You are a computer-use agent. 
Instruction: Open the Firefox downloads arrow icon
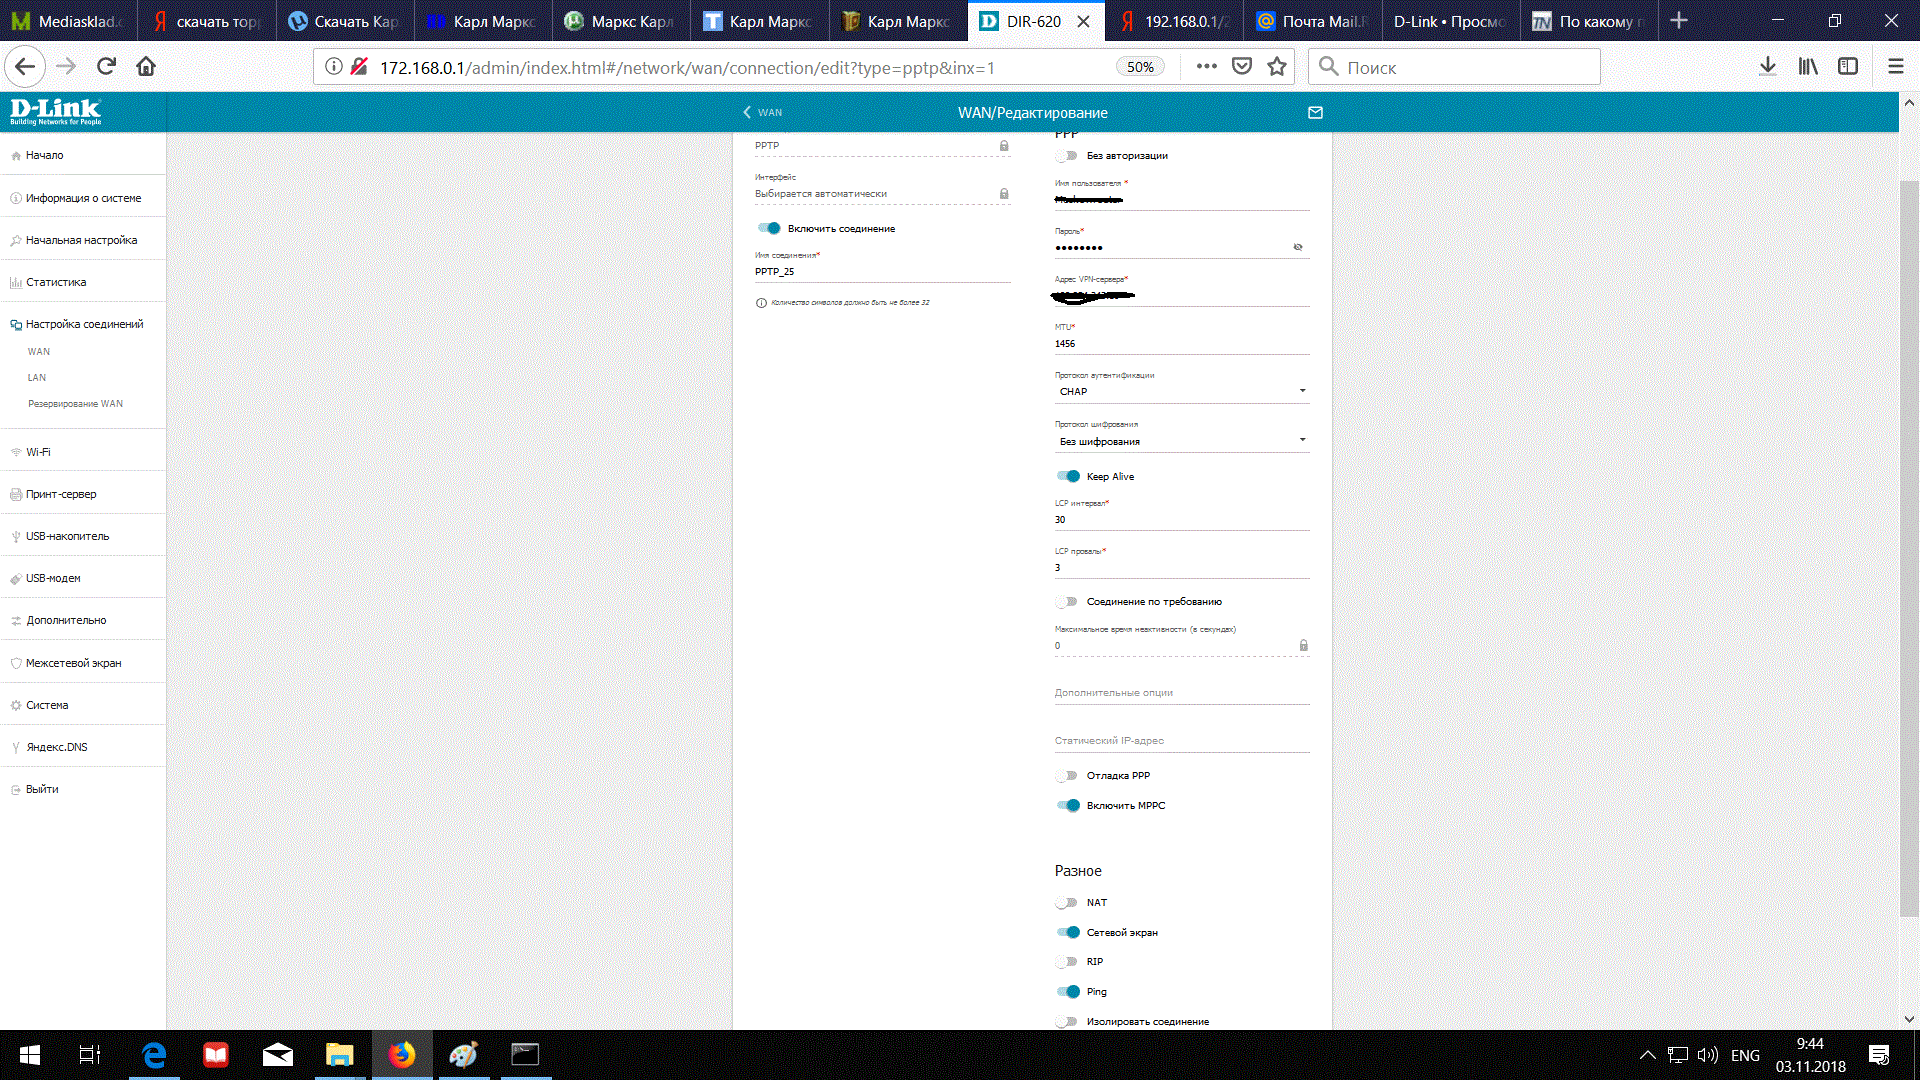[1767, 67]
